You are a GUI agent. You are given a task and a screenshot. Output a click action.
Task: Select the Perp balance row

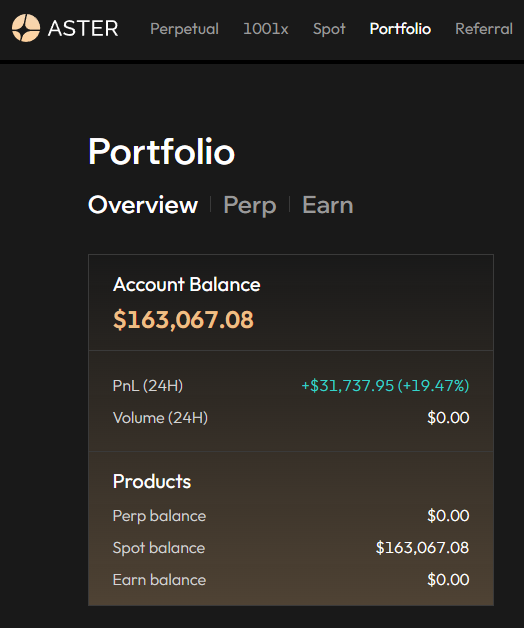[x=291, y=515]
